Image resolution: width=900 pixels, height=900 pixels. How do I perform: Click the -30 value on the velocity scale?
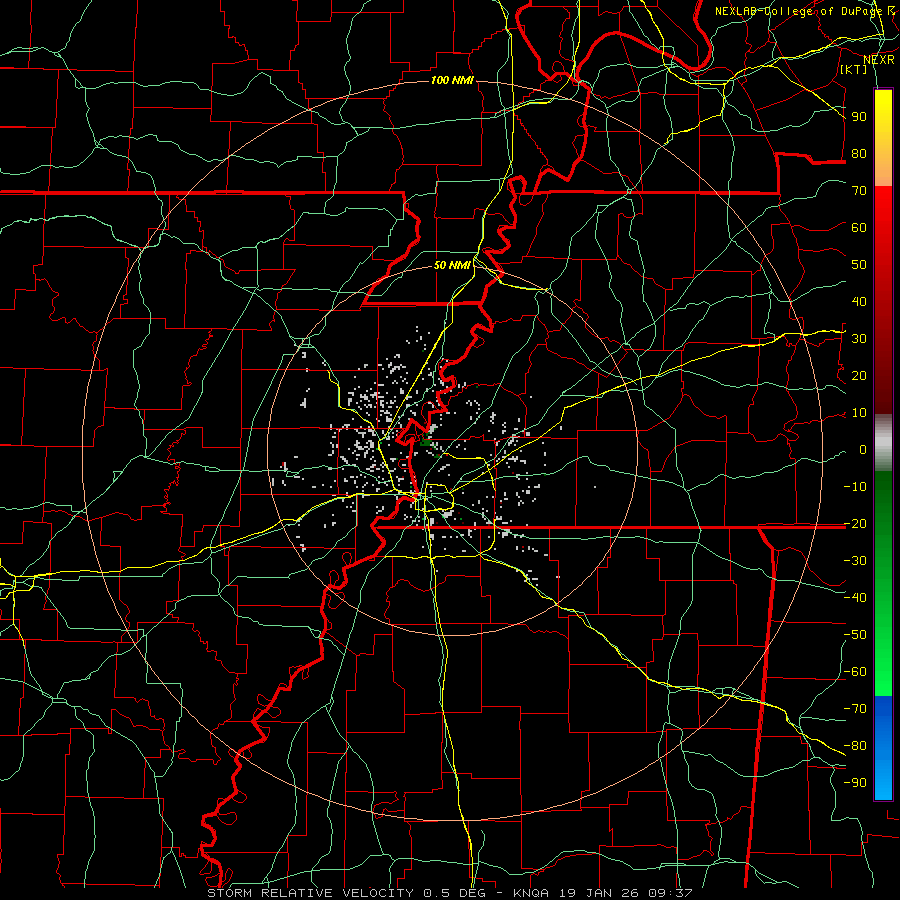[x=855, y=561]
